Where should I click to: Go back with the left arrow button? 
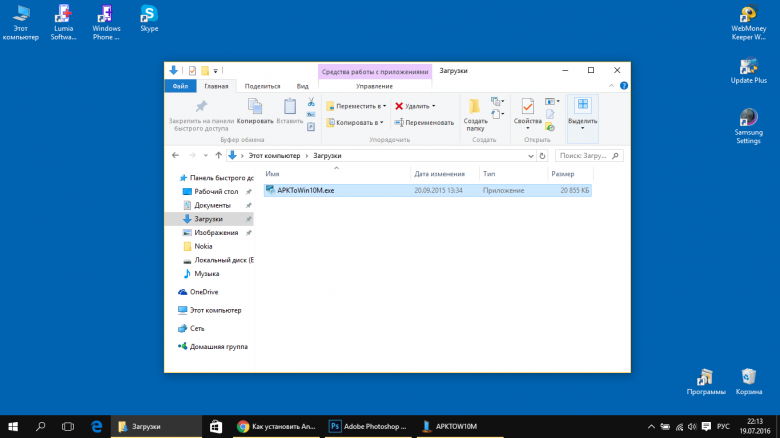[175, 155]
